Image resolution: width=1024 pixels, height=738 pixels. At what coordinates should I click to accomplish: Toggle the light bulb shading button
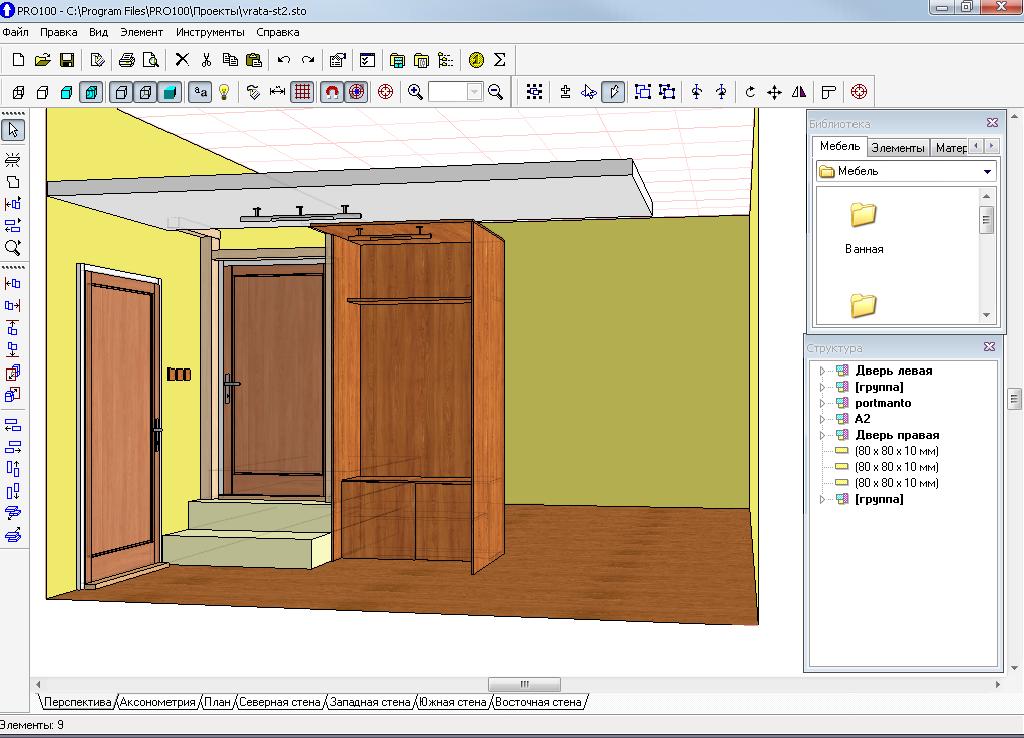(225, 92)
